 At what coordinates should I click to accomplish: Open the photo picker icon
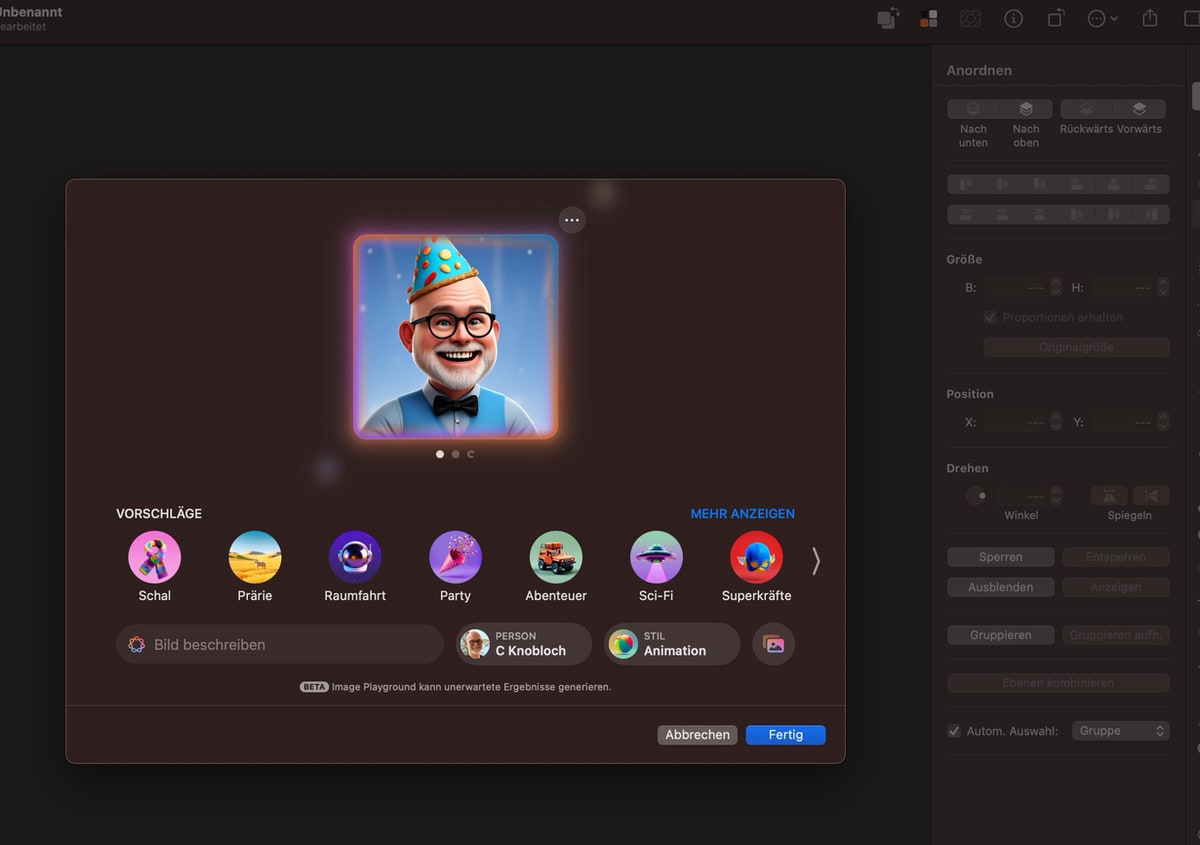pyautogui.click(x=774, y=645)
